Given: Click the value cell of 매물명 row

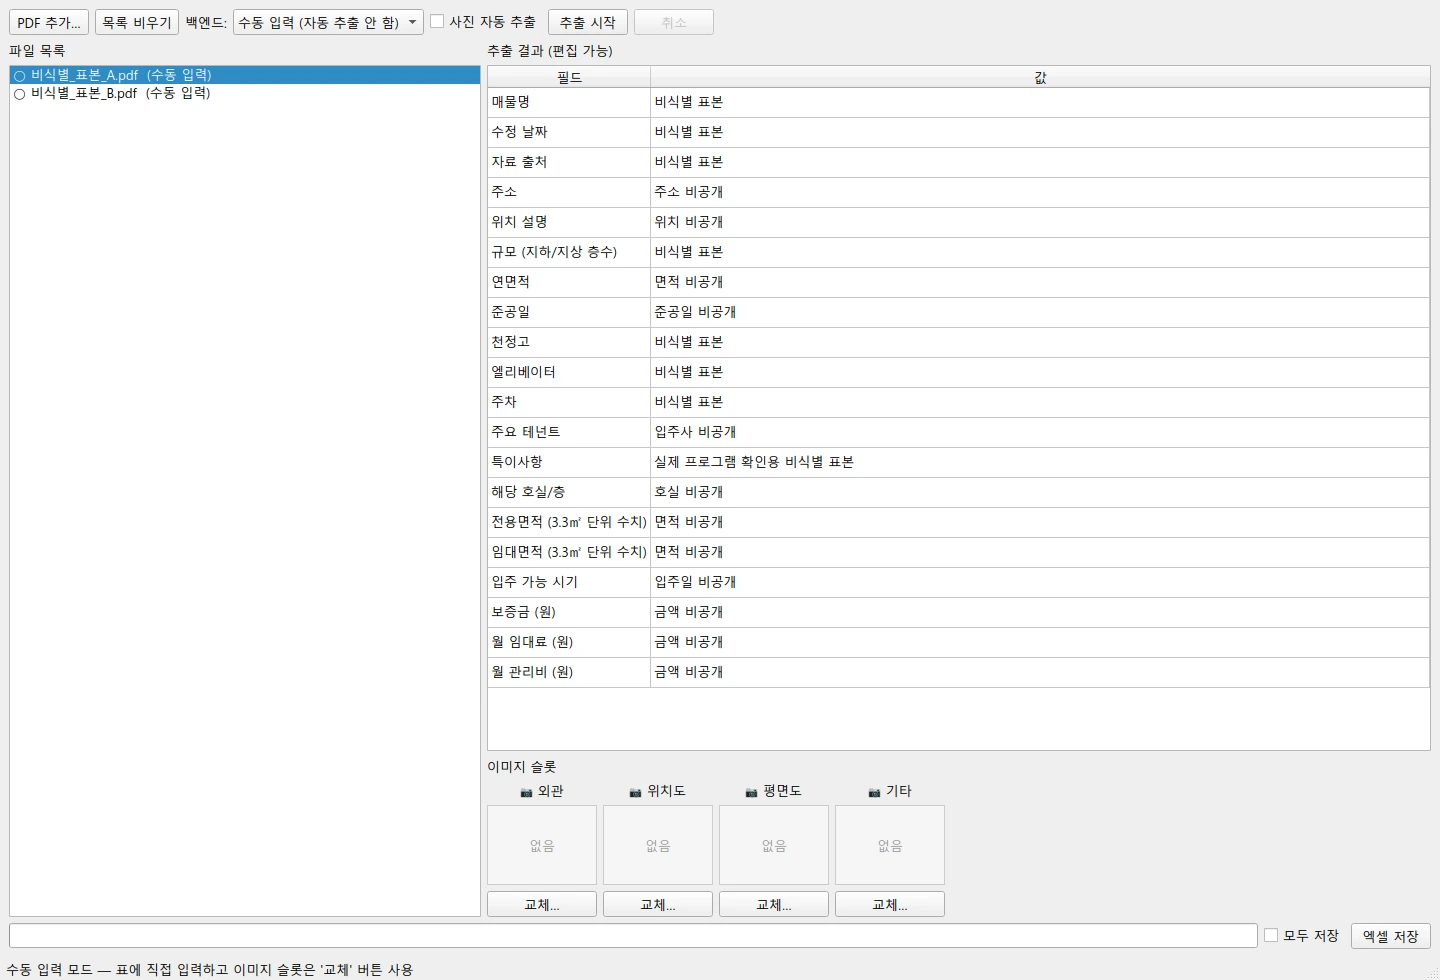Looking at the screenshot, I should (1040, 102).
